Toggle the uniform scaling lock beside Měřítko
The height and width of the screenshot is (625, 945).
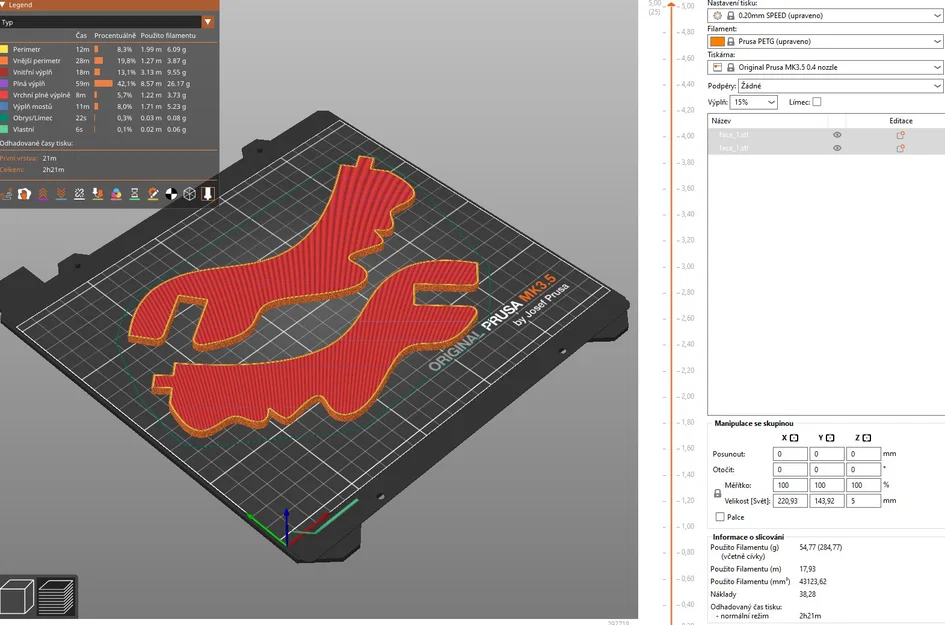point(718,493)
